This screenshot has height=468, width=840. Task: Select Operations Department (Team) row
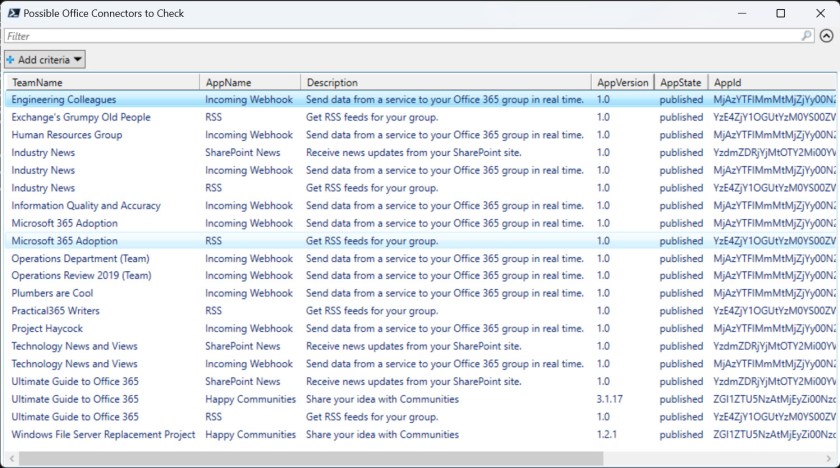tap(421, 259)
